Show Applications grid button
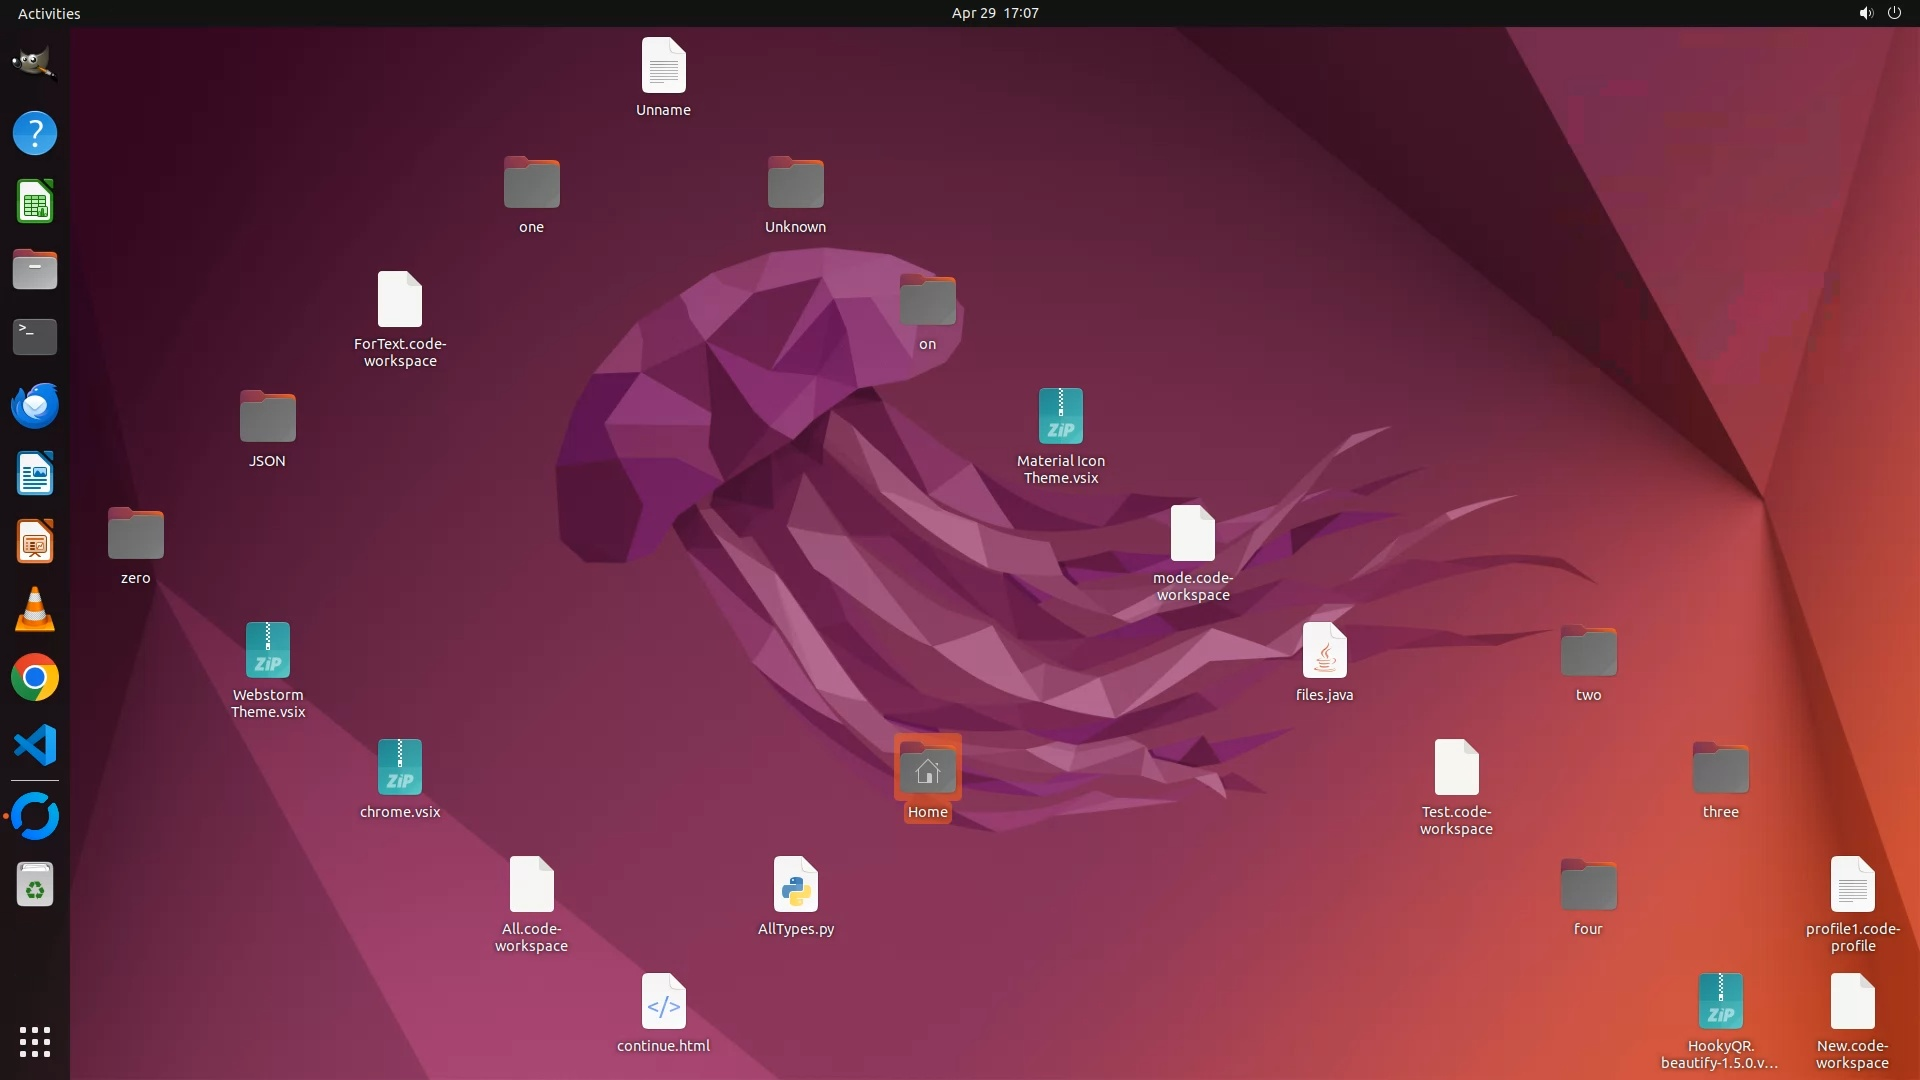The height and width of the screenshot is (1080, 1920). click(x=34, y=1042)
